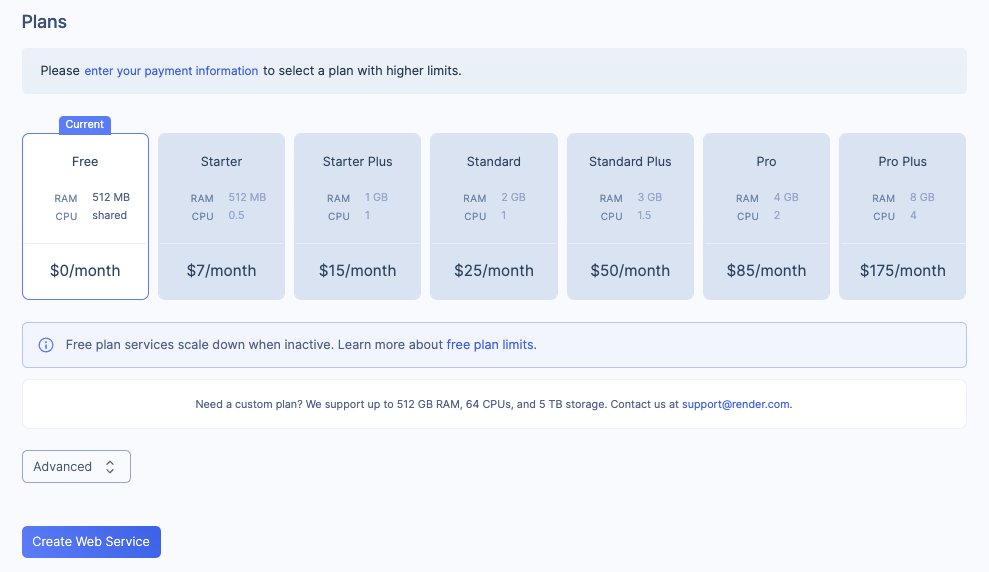The height and width of the screenshot is (572, 989).
Task: Click the Plans section heading
Action: (x=44, y=21)
